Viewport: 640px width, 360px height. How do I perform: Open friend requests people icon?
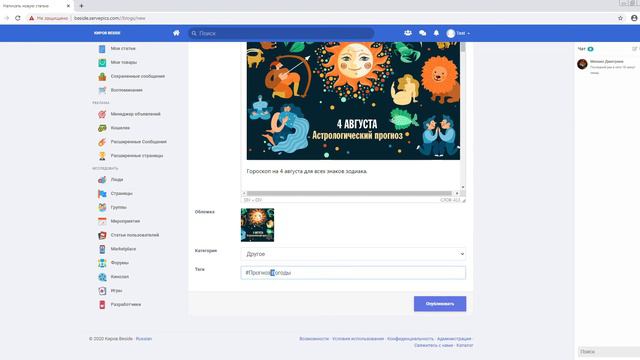pyautogui.click(x=408, y=33)
